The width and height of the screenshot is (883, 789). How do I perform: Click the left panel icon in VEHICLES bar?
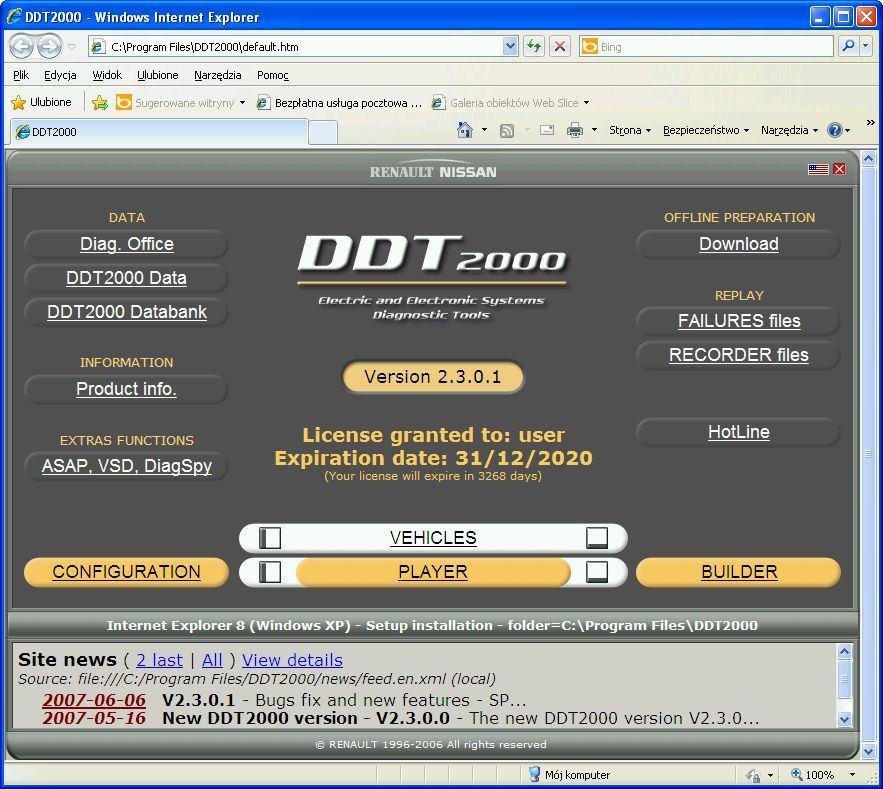click(270, 538)
